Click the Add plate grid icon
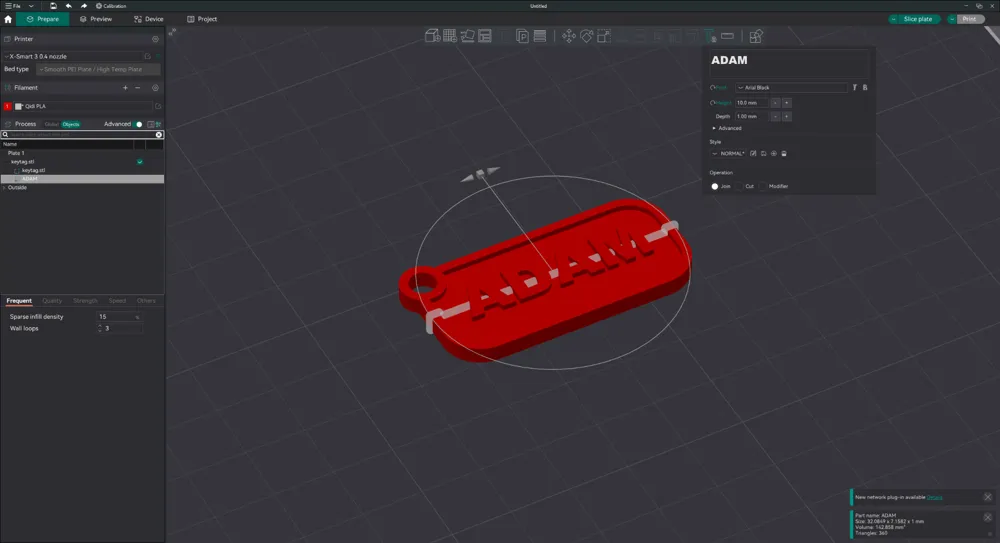The image size is (1000, 543). coord(450,36)
